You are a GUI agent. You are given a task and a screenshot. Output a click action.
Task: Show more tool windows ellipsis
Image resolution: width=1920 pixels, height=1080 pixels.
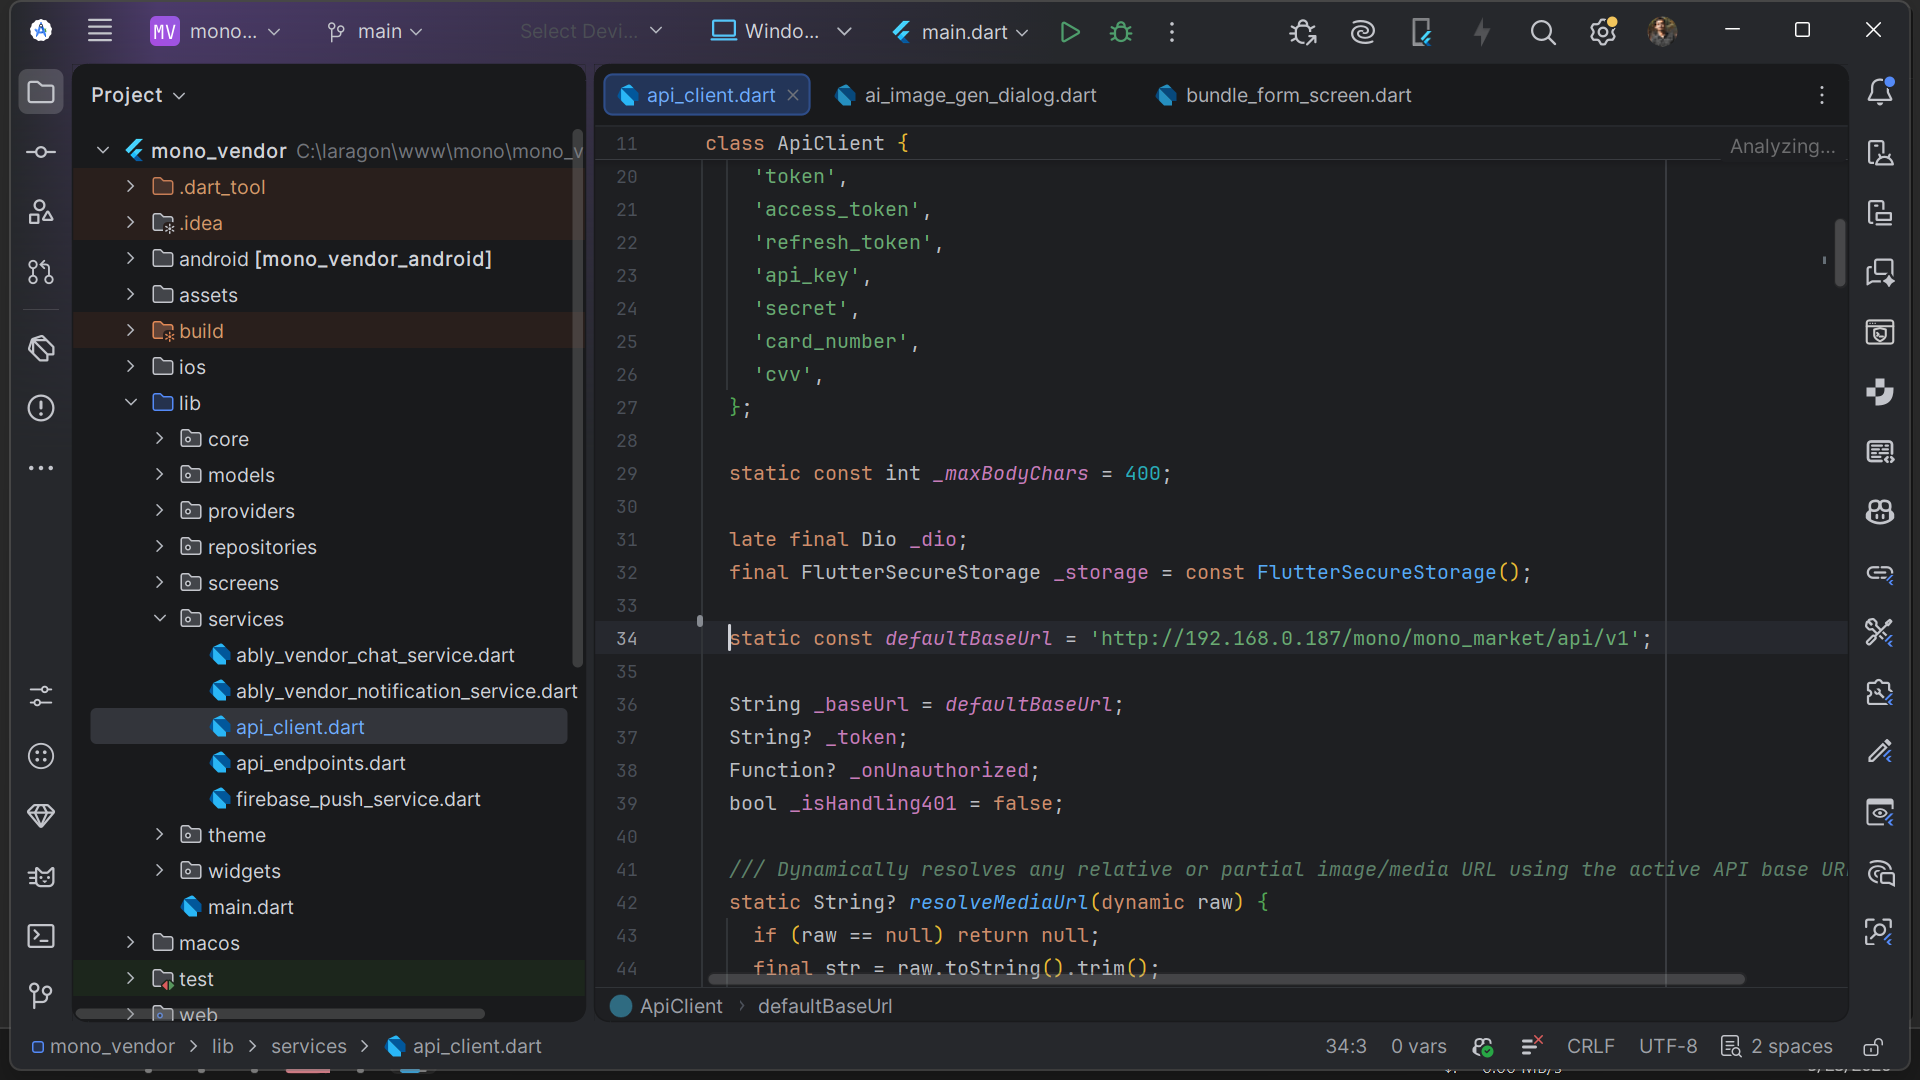[41, 468]
